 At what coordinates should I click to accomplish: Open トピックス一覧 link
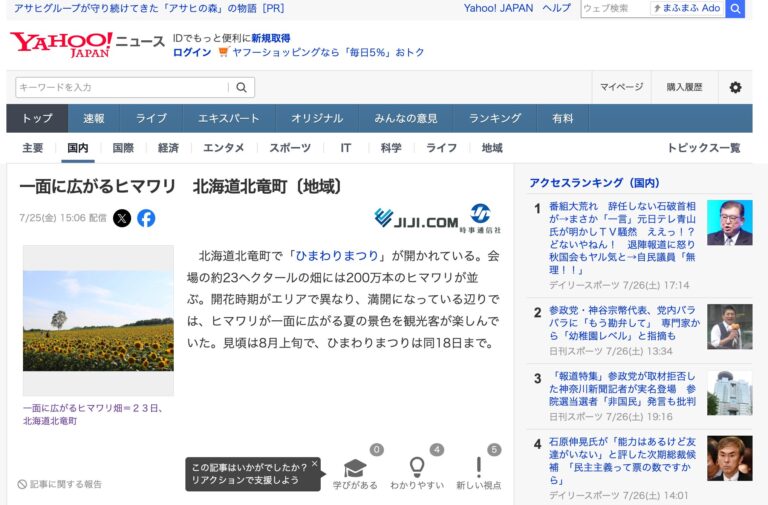(703, 148)
